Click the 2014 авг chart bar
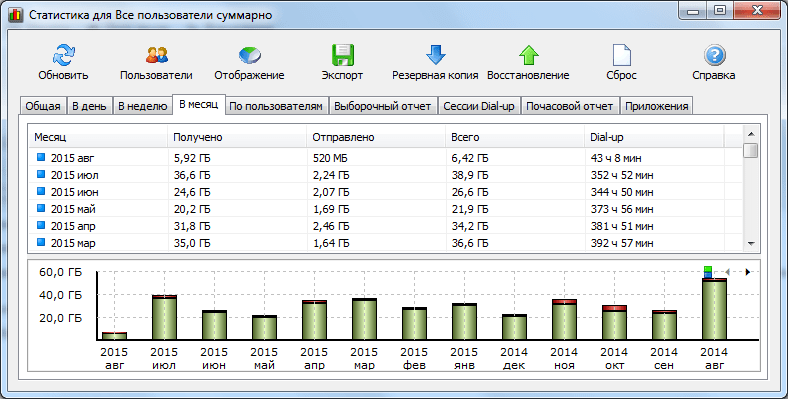 [x=714, y=309]
